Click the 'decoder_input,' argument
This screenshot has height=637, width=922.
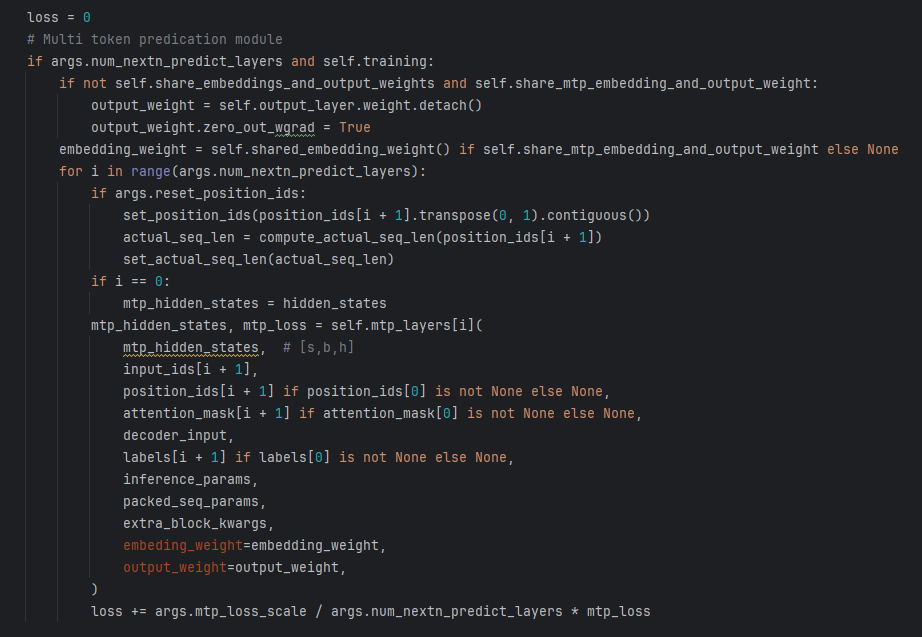point(179,435)
